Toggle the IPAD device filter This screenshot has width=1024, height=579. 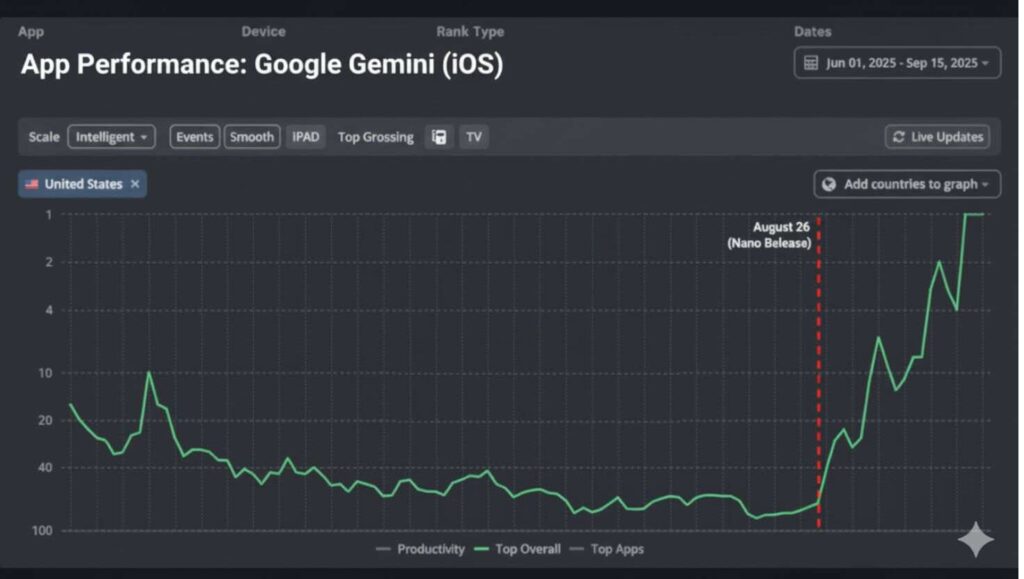coord(306,137)
